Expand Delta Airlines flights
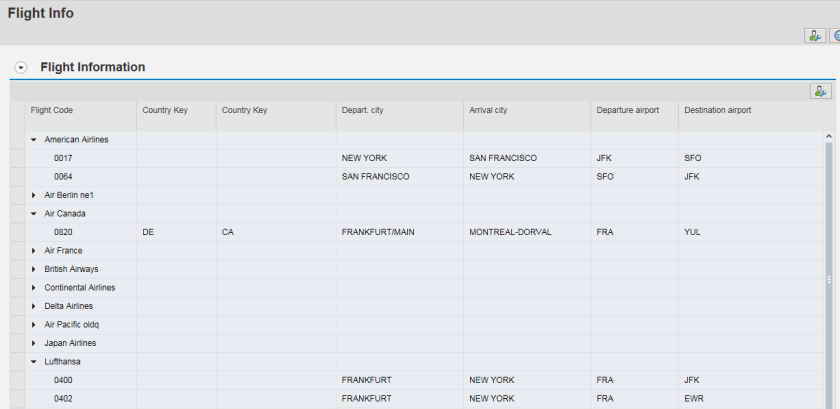 point(34,306)
